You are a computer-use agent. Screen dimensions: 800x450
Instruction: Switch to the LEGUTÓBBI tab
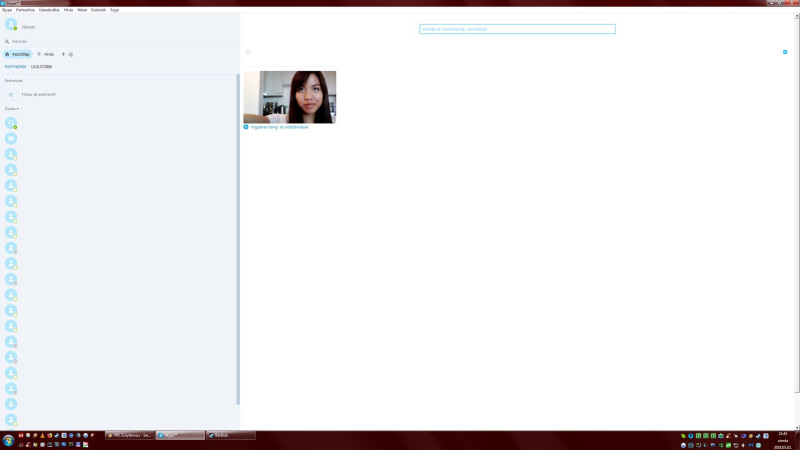click(41, 67)
